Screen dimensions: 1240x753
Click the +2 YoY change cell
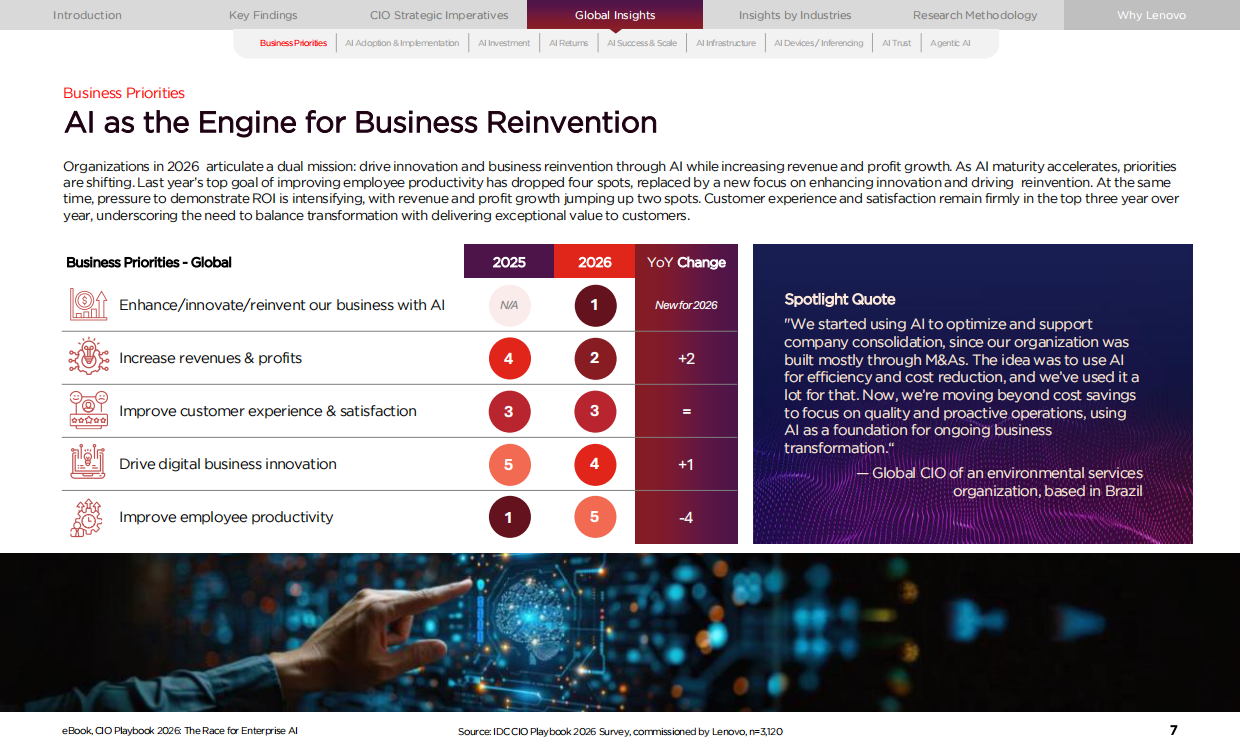(x=686, y=357)
